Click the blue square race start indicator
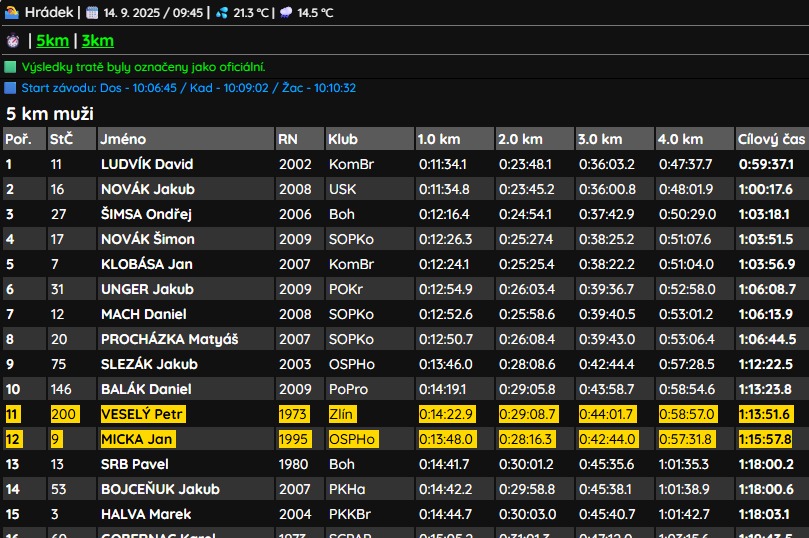The height and width of the screenshot is (538, 809). [x=11, y=88]
